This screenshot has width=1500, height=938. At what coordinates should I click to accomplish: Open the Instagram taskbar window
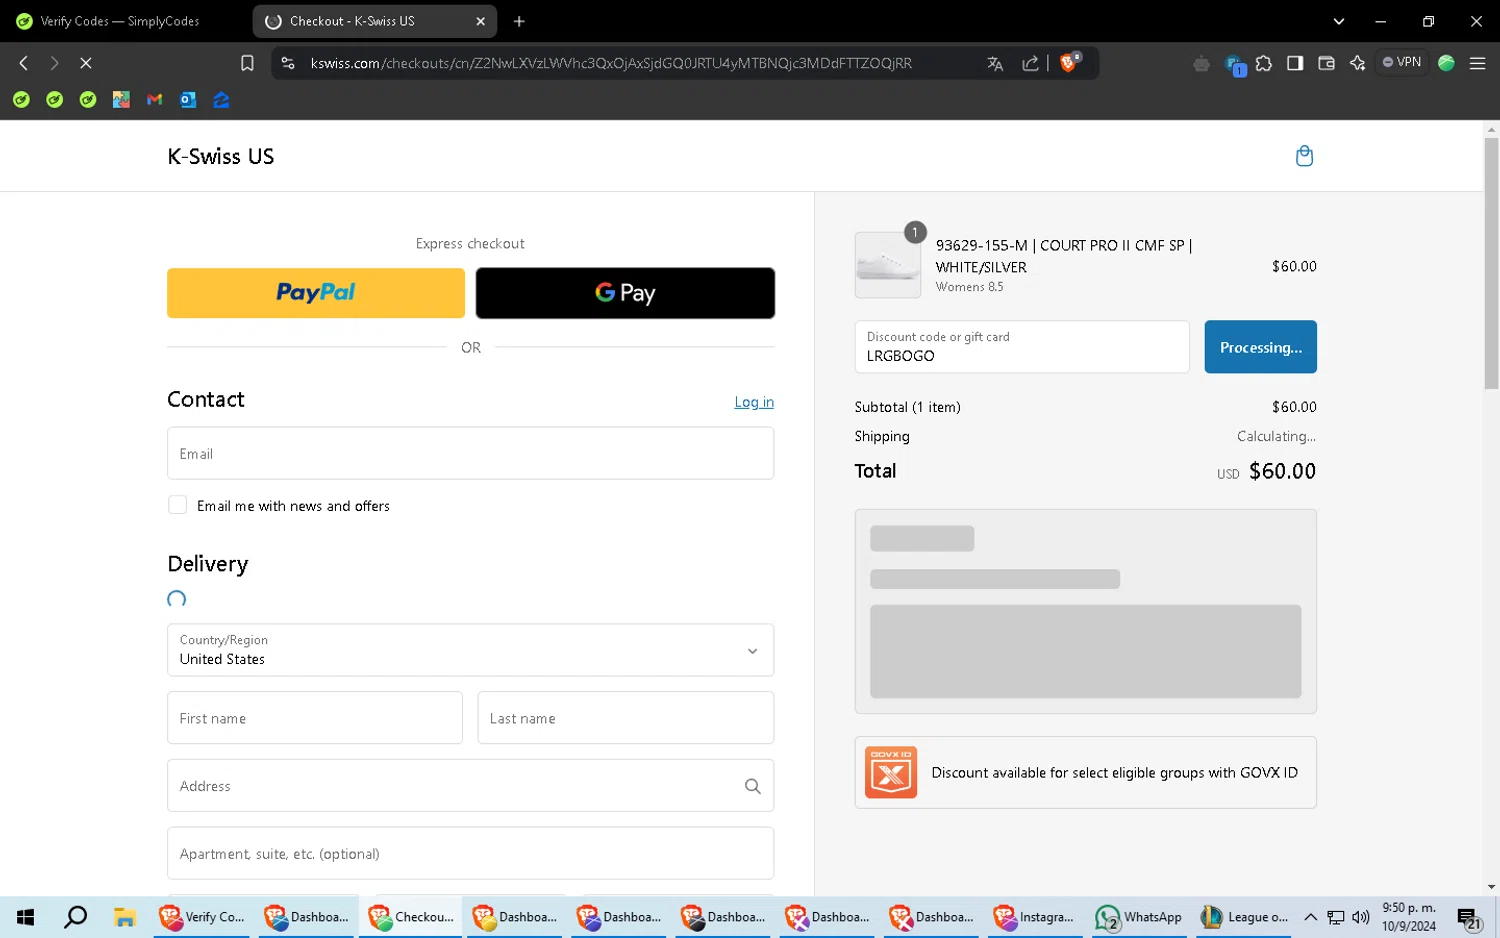point(1034,917)
